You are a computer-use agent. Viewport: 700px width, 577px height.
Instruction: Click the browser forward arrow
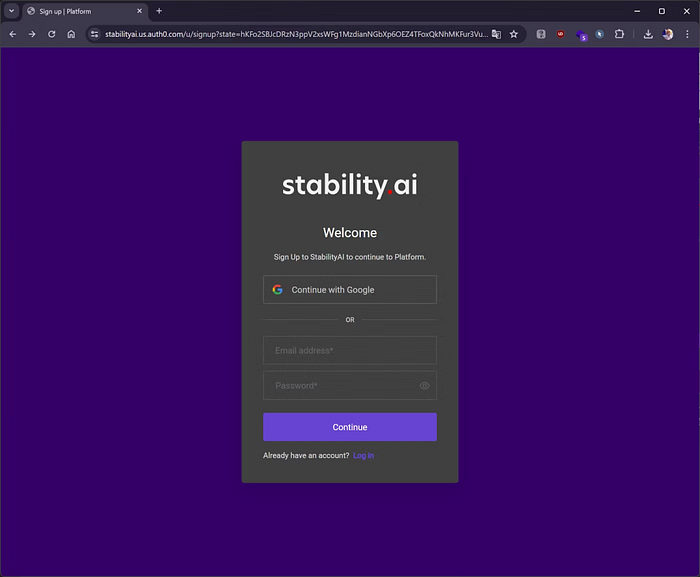pyautogui.click(x=32, y=34)
